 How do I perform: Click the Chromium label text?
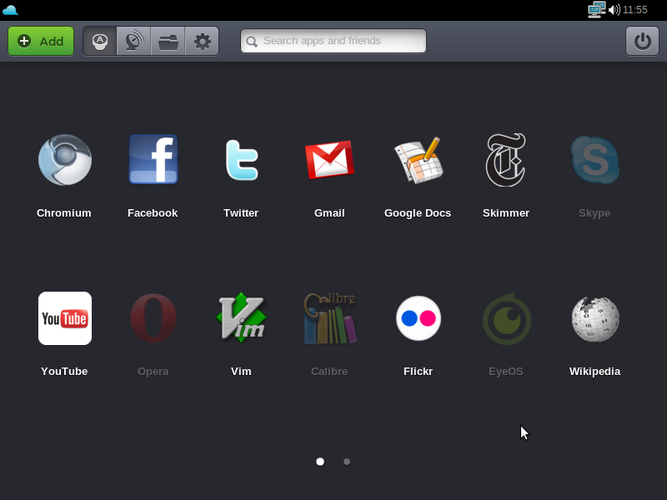[64, 213]
